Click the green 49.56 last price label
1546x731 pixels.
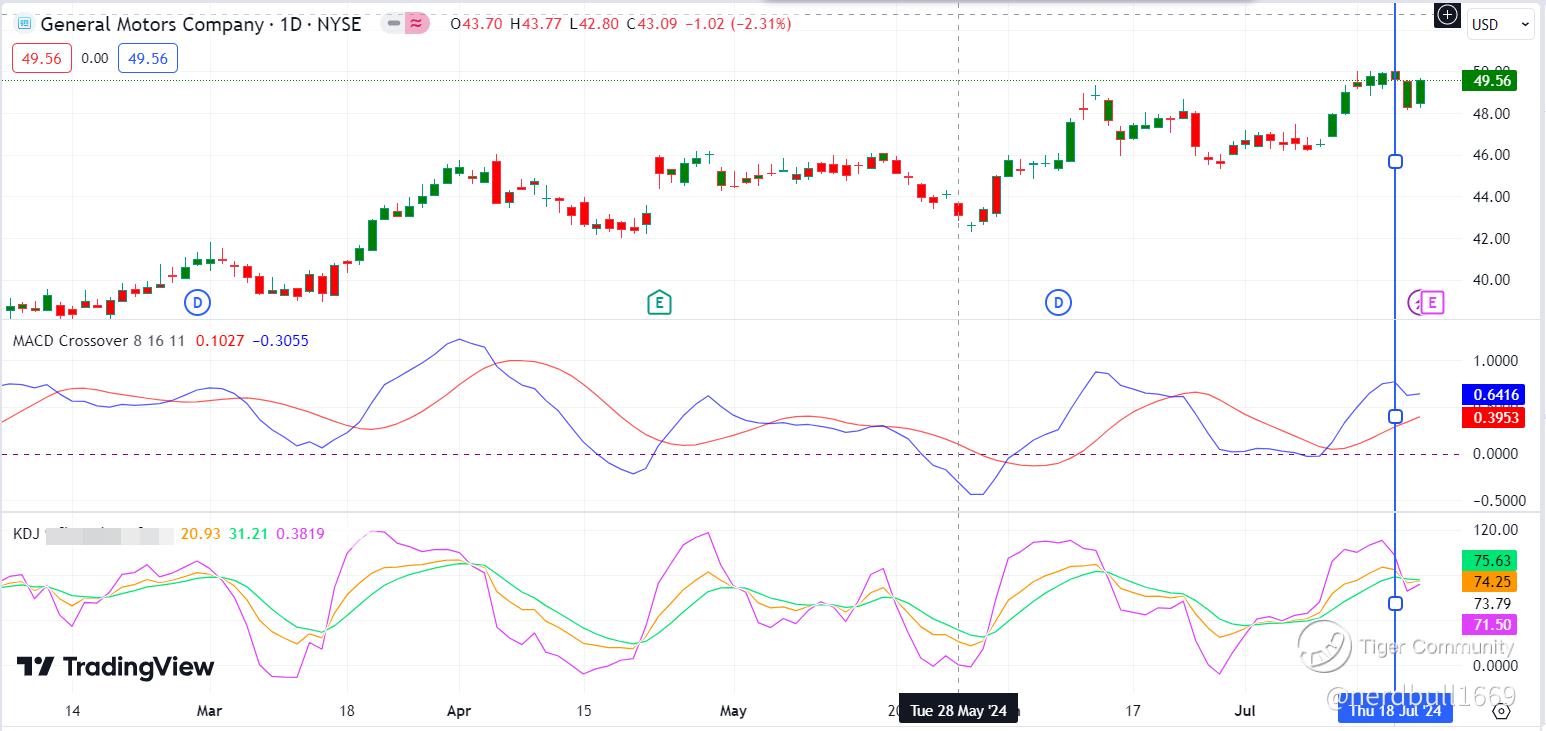1488,80
